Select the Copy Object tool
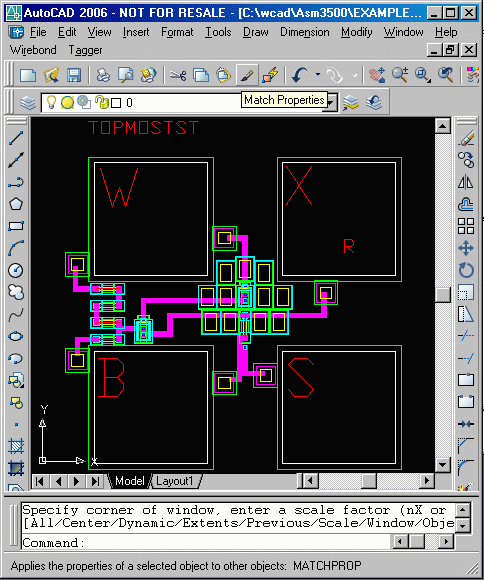This screenshot has height=580, width=484. click(466, 160)
